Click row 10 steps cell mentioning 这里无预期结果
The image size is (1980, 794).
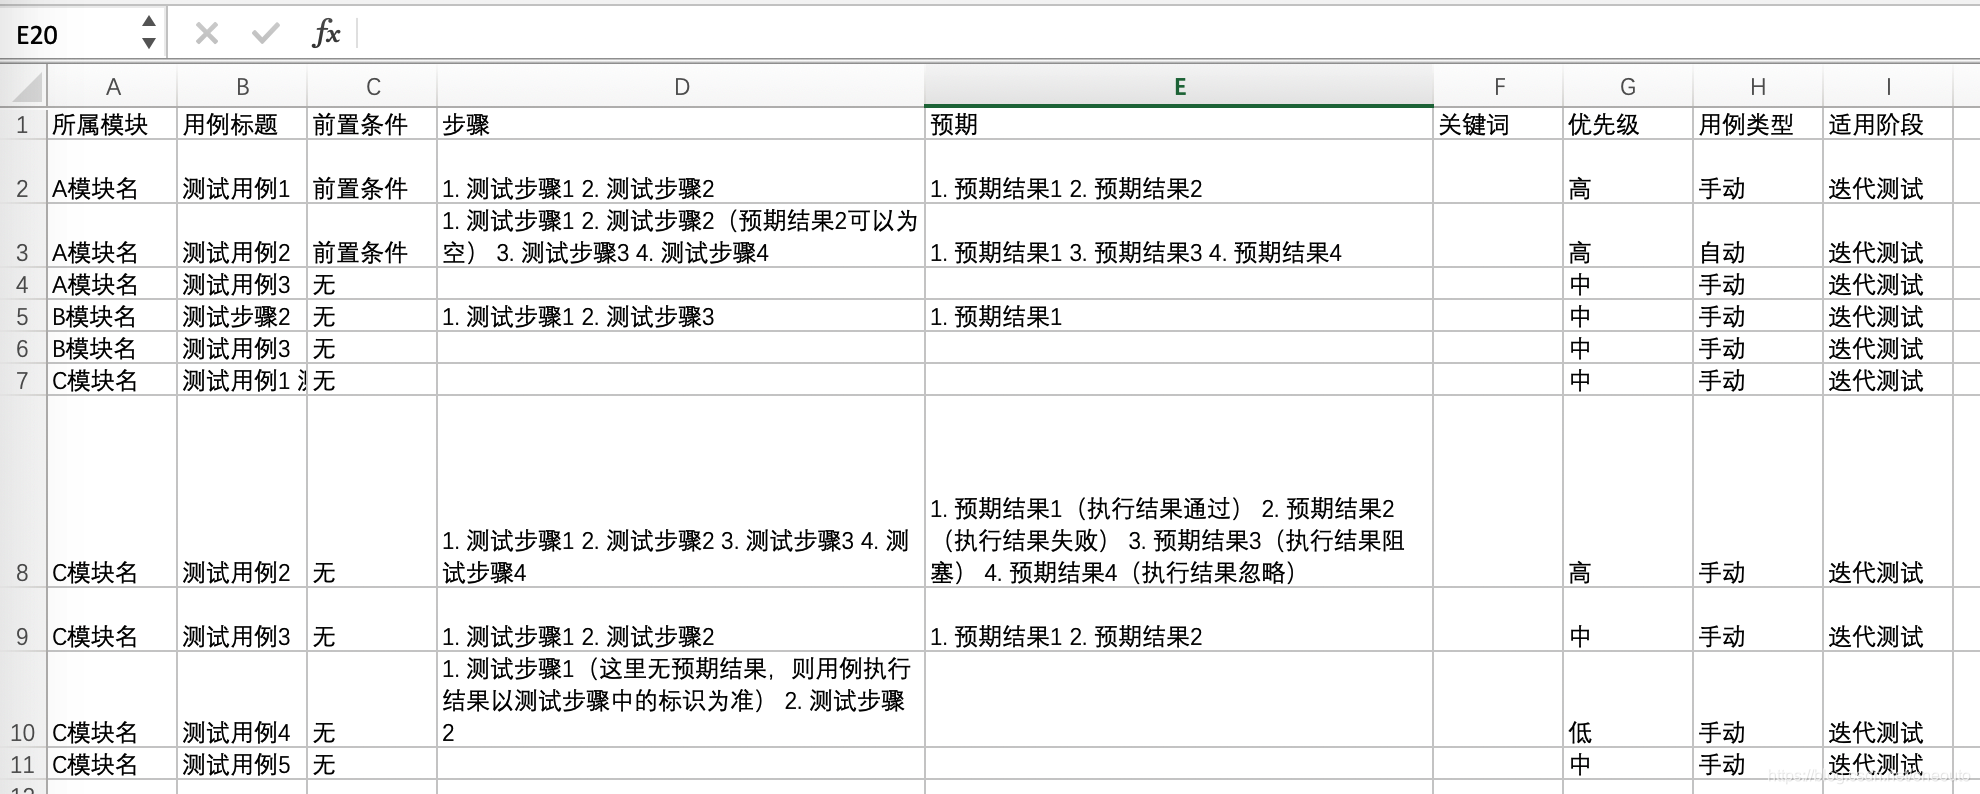[681, 700]
